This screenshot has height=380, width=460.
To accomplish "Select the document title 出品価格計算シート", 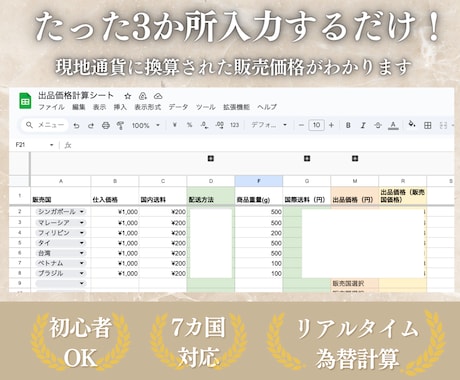I will click(76, 96).
